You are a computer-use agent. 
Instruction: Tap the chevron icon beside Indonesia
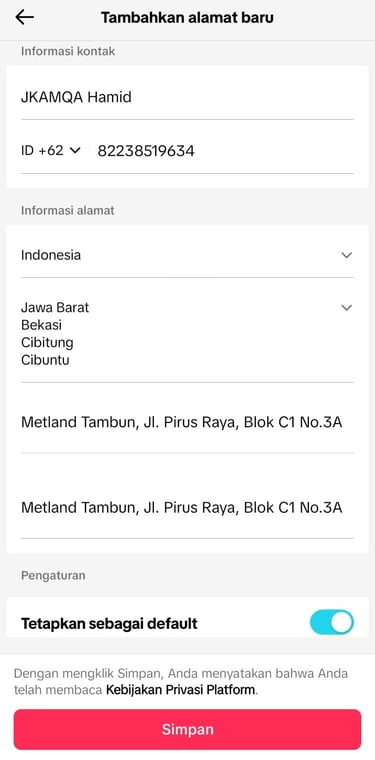pos(346,255)
